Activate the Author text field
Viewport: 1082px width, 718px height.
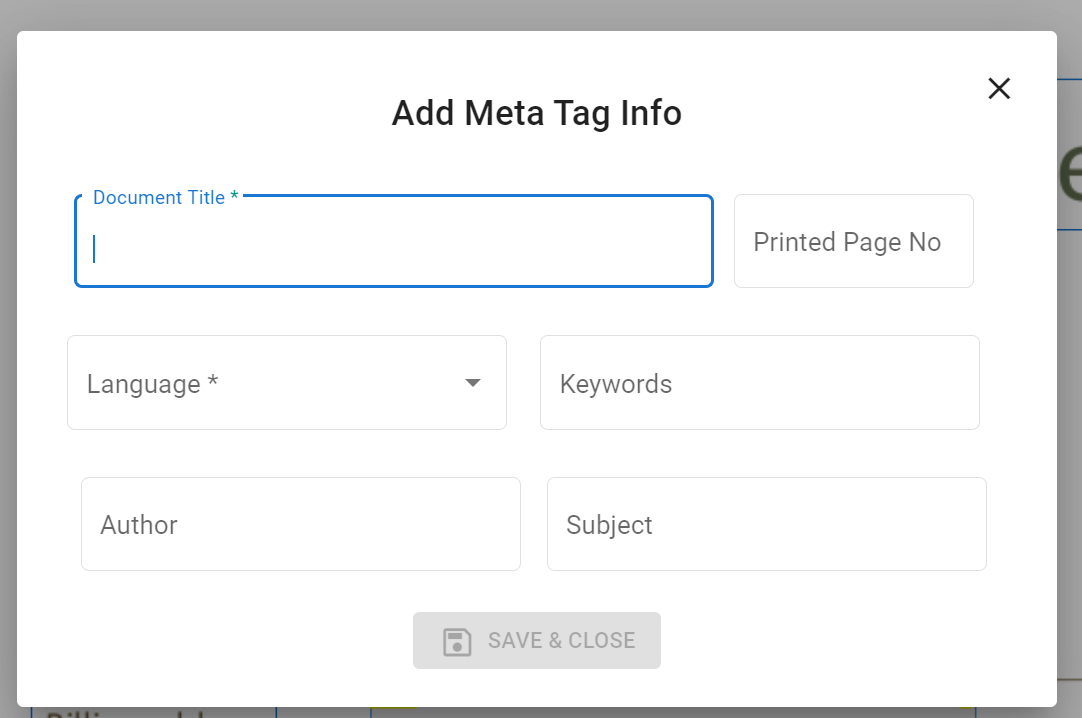[x=300, y=524]
